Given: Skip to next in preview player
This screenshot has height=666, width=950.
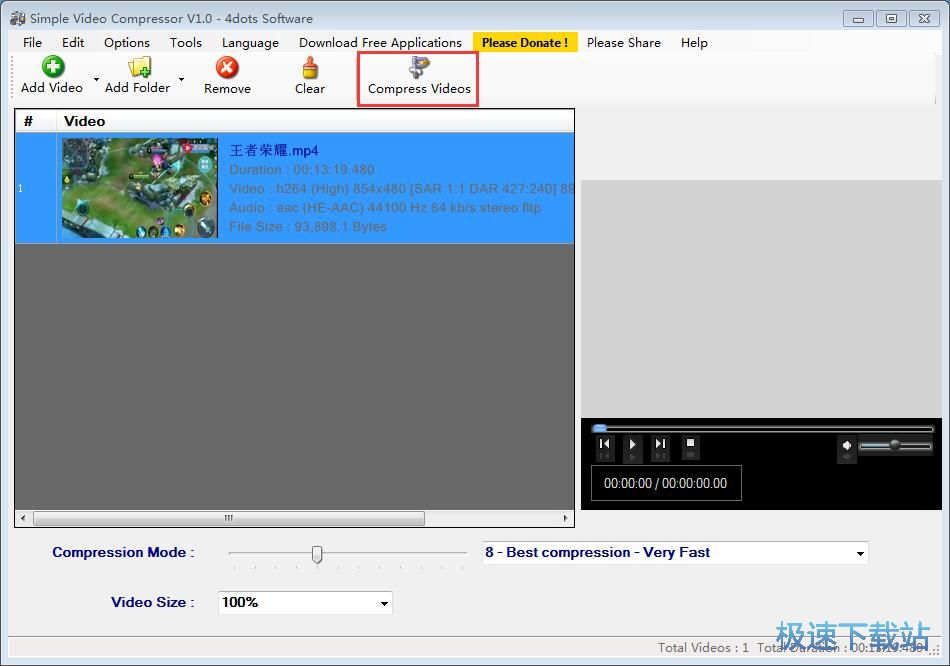Looking at the screenshot, I should click(660, 444).
